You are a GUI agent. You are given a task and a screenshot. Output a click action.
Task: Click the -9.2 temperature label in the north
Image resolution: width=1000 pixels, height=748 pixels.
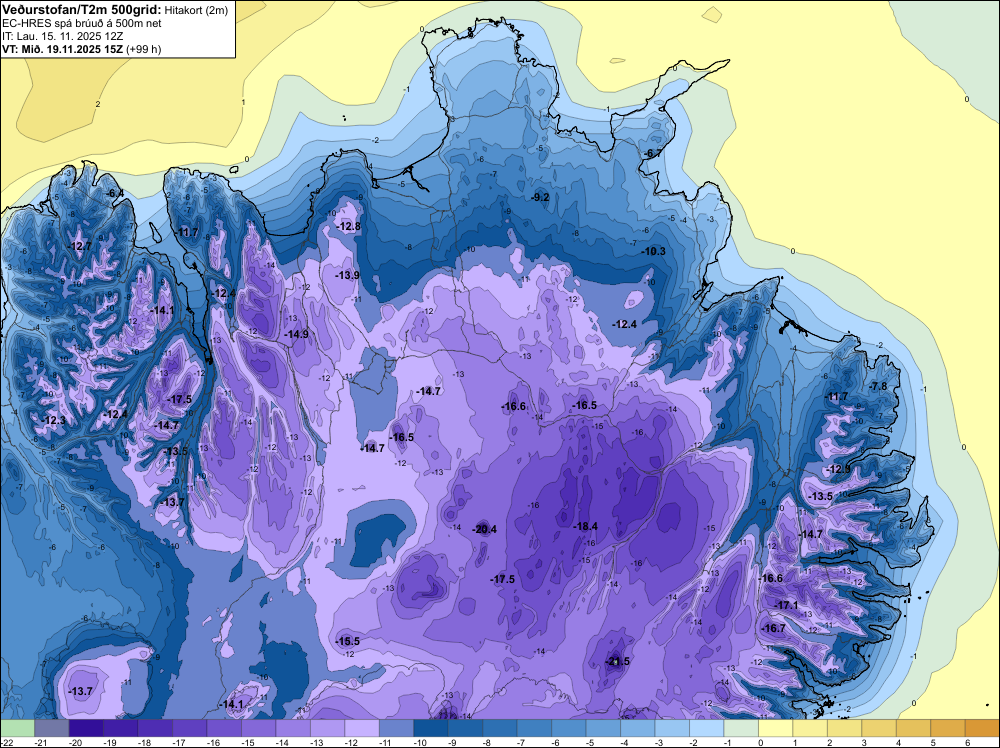coord(540,197)
